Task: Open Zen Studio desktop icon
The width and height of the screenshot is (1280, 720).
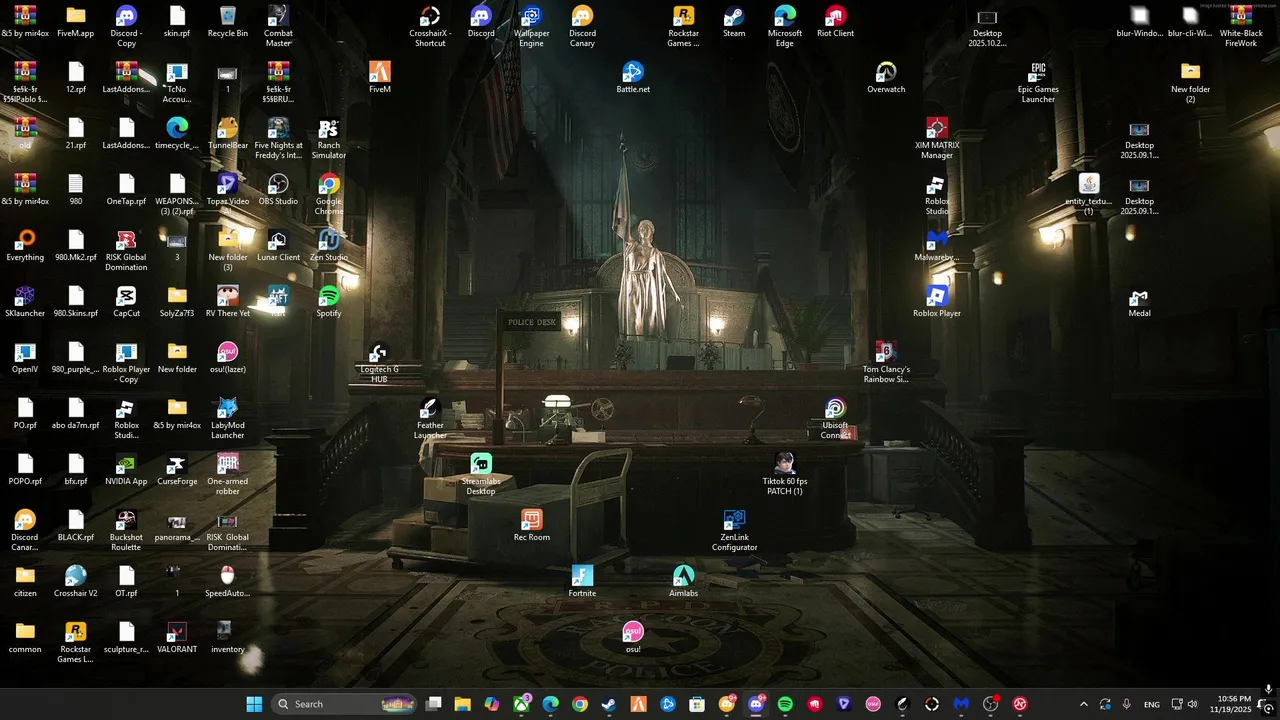Action: (x=329, y=246)
